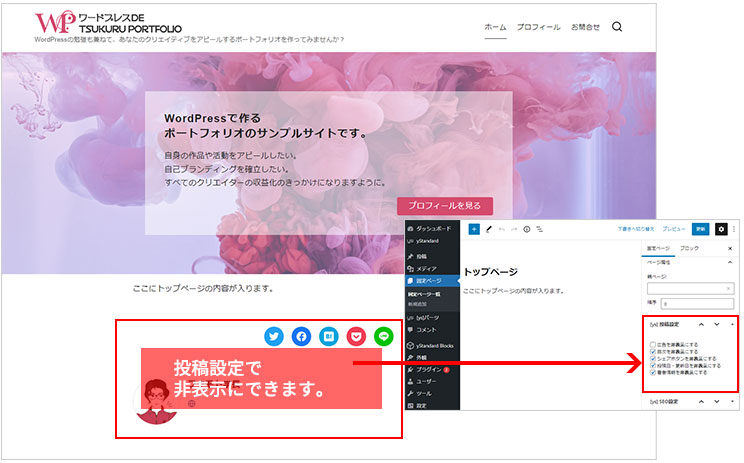Switch to ブロック settings tab
Screen dimensions: 744x463
[689, 249]
